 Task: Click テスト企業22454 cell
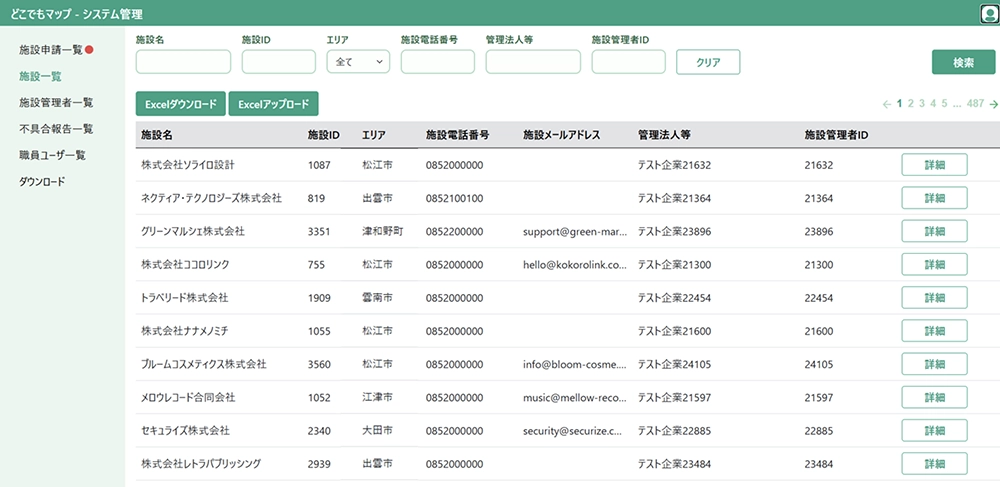pyautogui.click(x=674, y=298)
